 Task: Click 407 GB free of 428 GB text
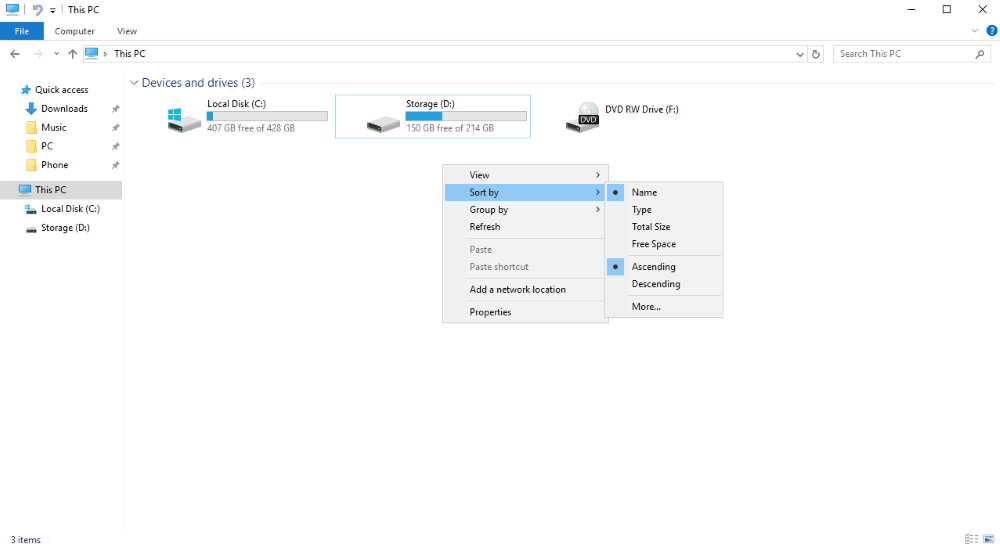251,128
